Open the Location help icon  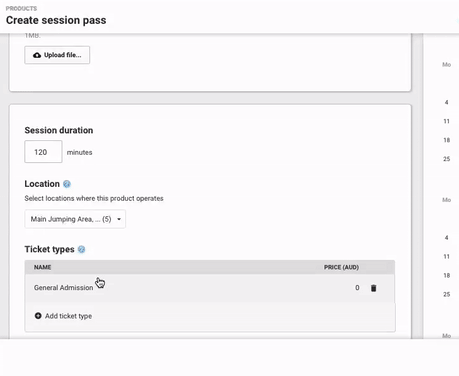coord(67,184)
